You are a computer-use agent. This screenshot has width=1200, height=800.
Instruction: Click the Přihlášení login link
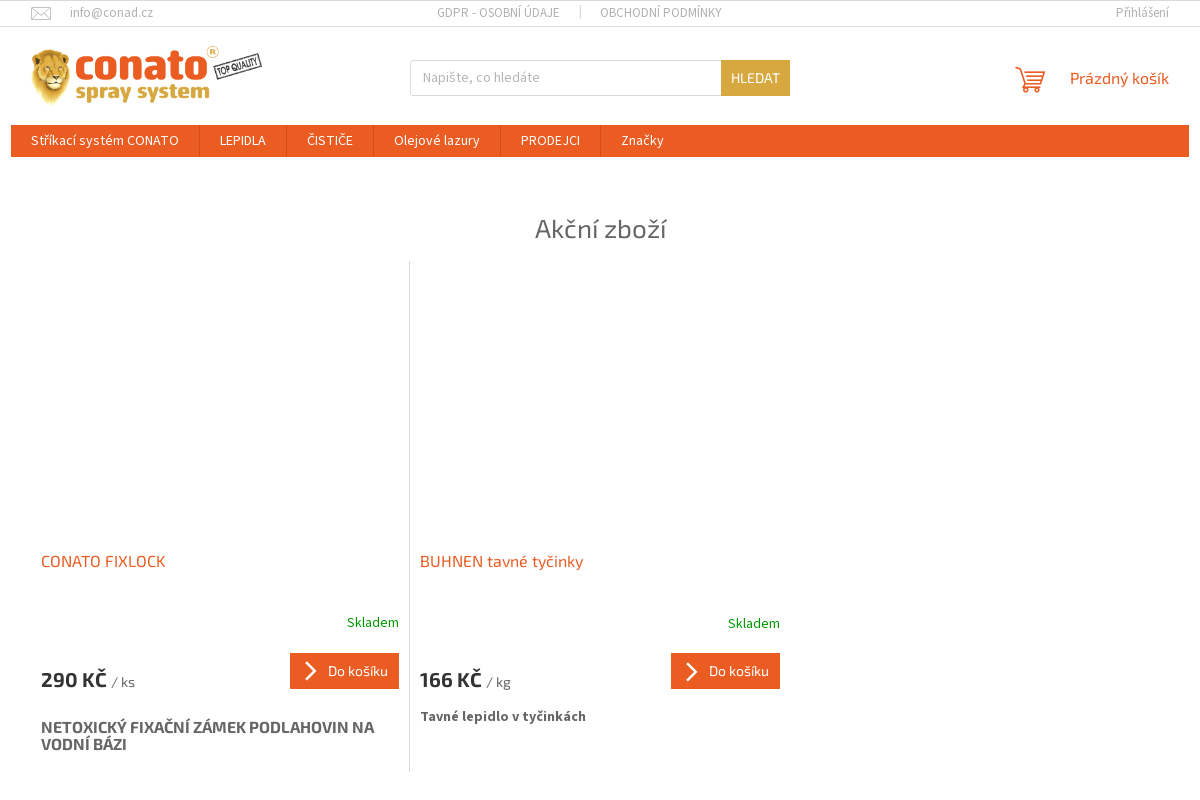click(x=1141, y=13)
